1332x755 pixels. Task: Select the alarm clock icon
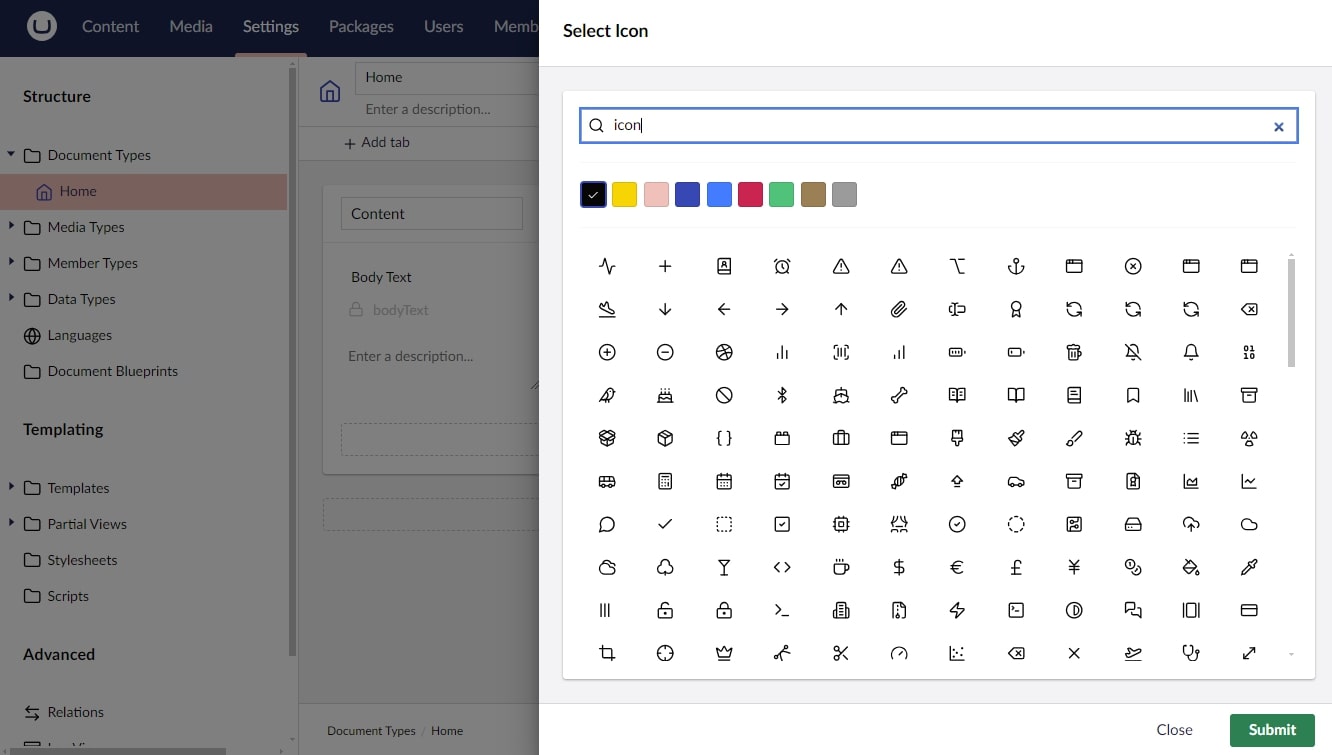point(782,266)
